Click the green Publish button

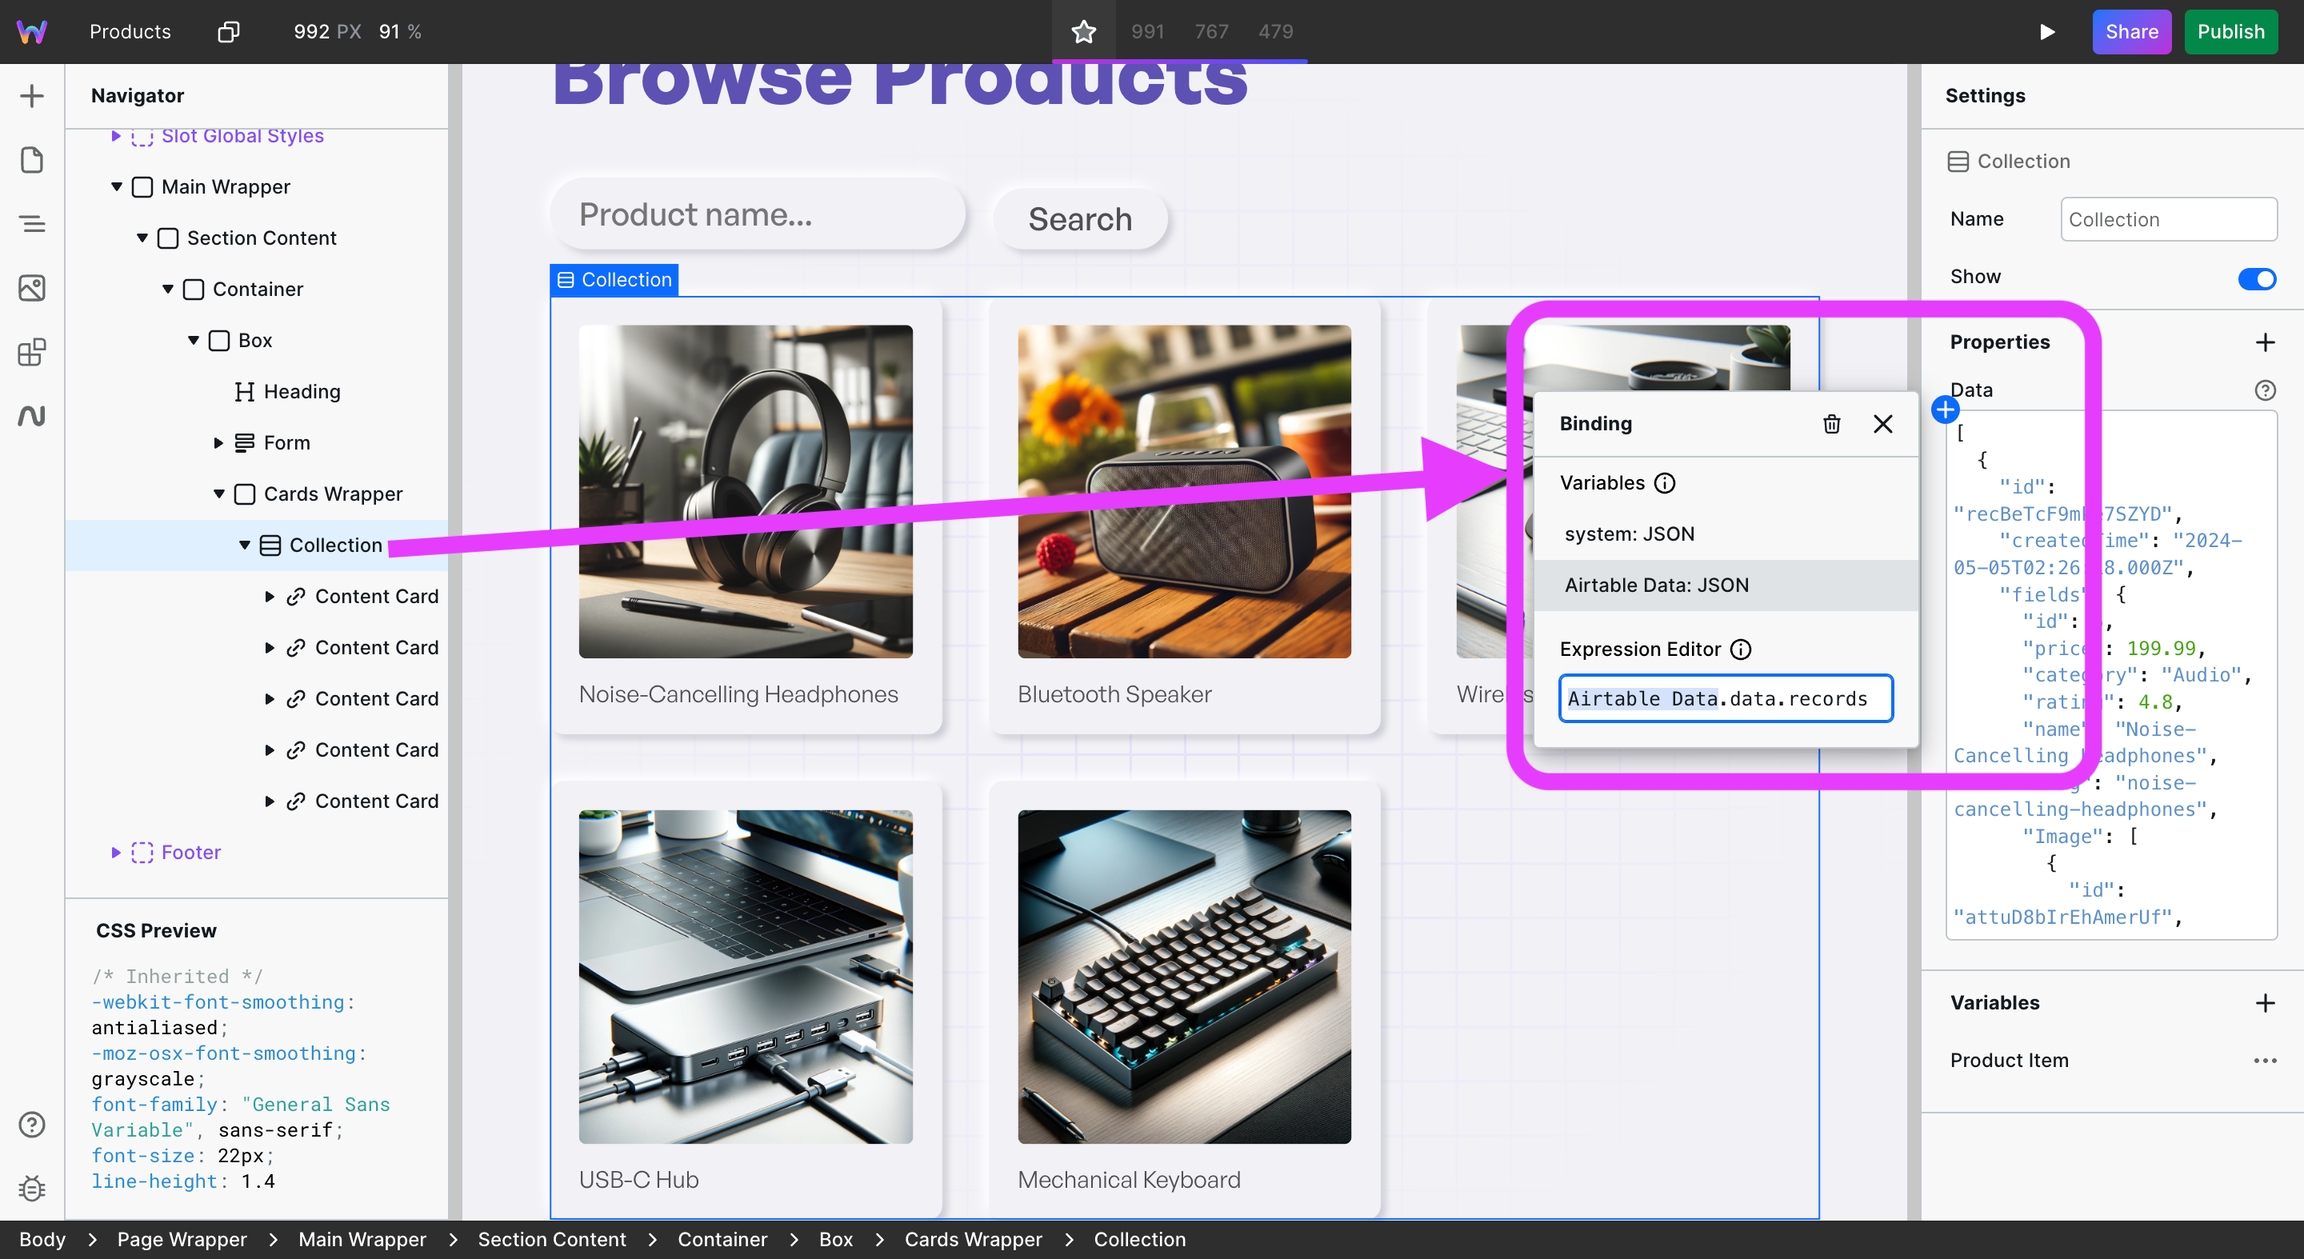click(2230, 32)
